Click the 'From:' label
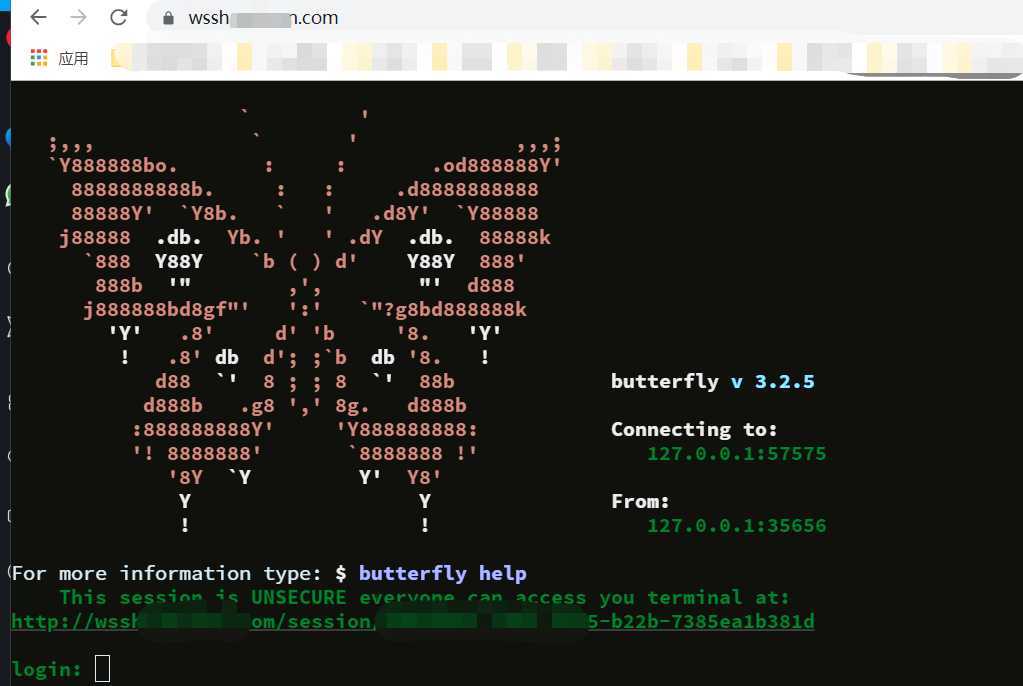Image resolution: width=1023 pixels, height=686 pixels. [640, 501]
